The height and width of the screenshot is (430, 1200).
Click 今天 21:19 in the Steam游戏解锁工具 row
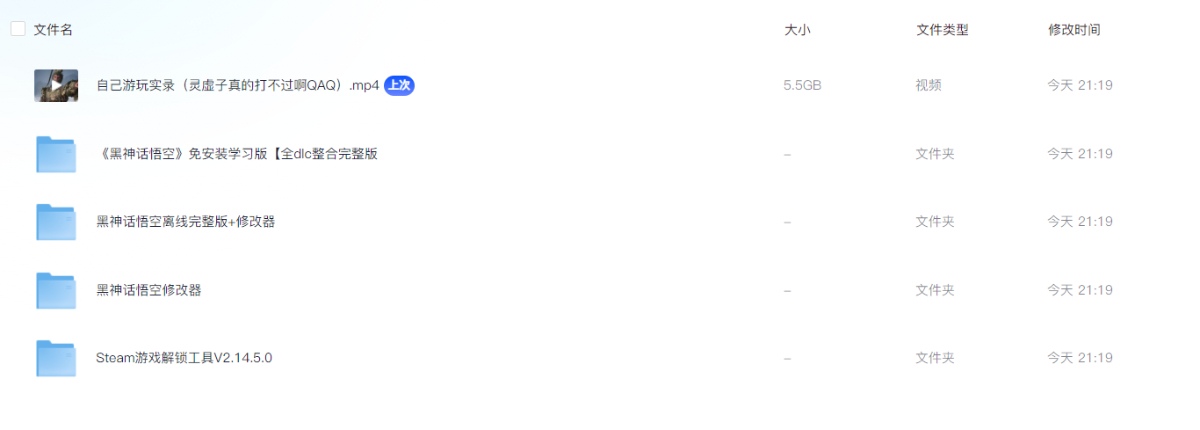click(x=1080, y=358)
